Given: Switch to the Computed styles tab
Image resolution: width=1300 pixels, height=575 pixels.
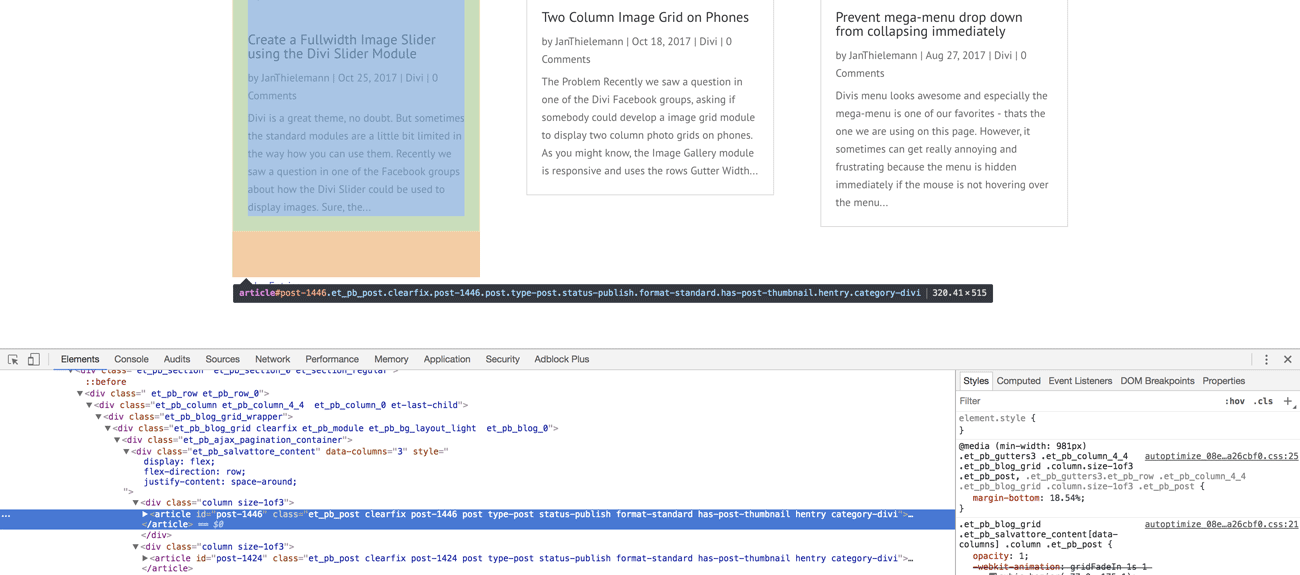Looking at the screenshot, I should coord(1018,381).
